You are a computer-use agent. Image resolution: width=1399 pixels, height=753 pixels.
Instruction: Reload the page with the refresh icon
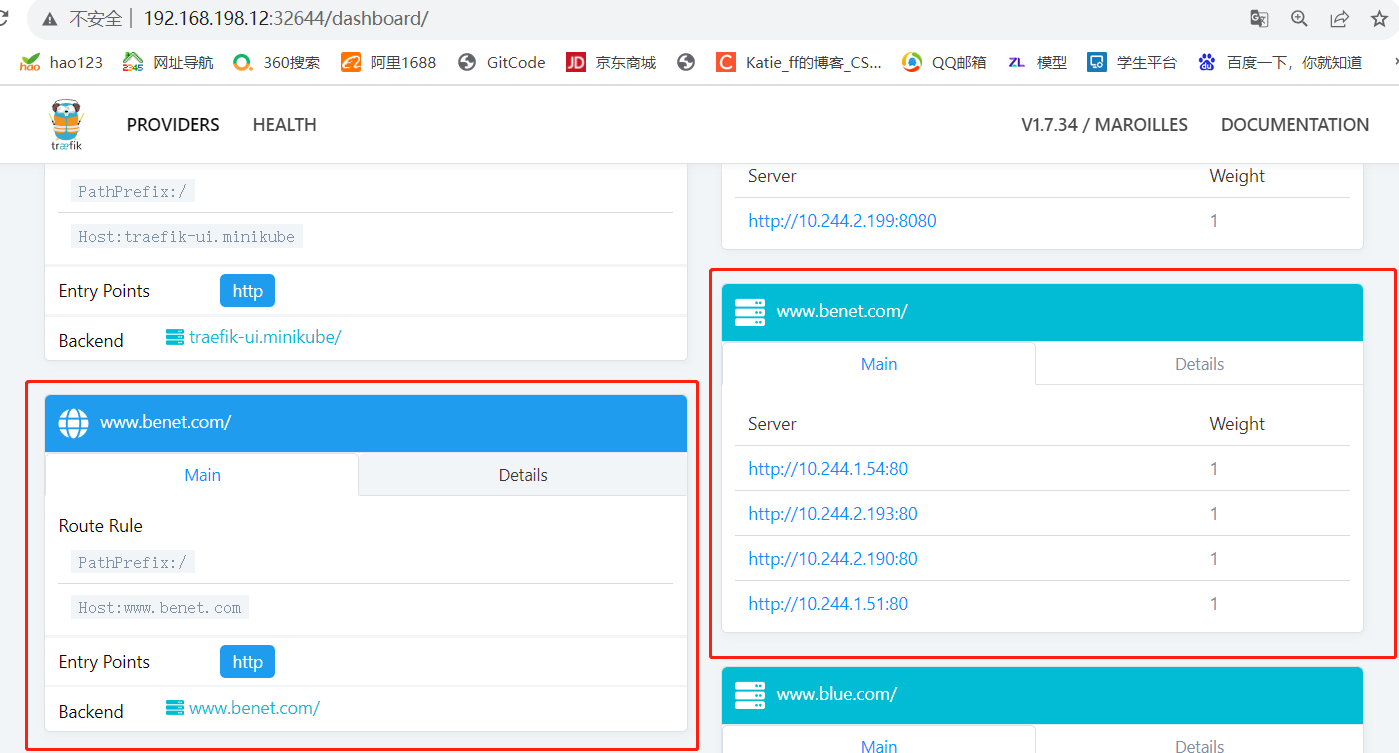(x=5, y=19)
